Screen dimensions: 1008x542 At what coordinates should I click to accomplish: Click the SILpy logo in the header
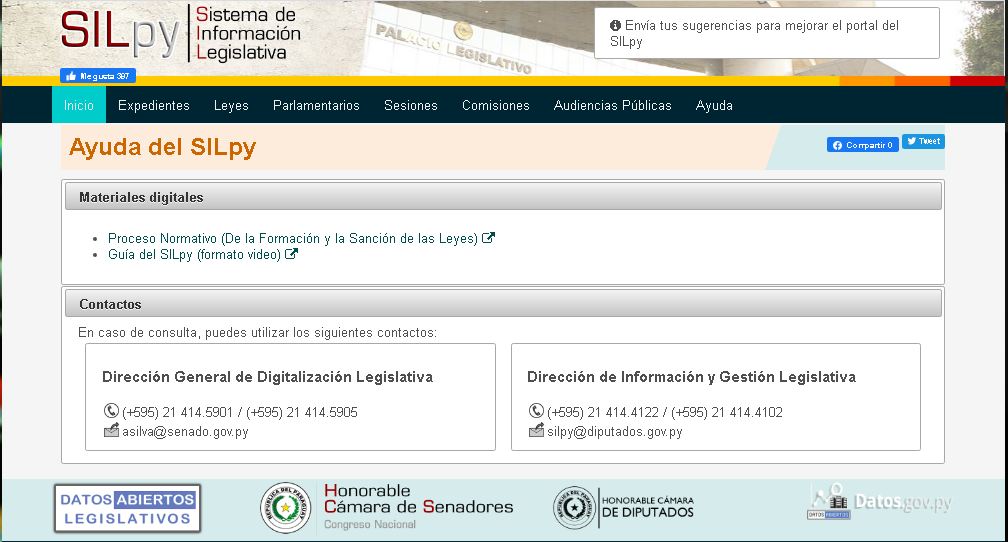pyautogui.click(x=181, y=33)
